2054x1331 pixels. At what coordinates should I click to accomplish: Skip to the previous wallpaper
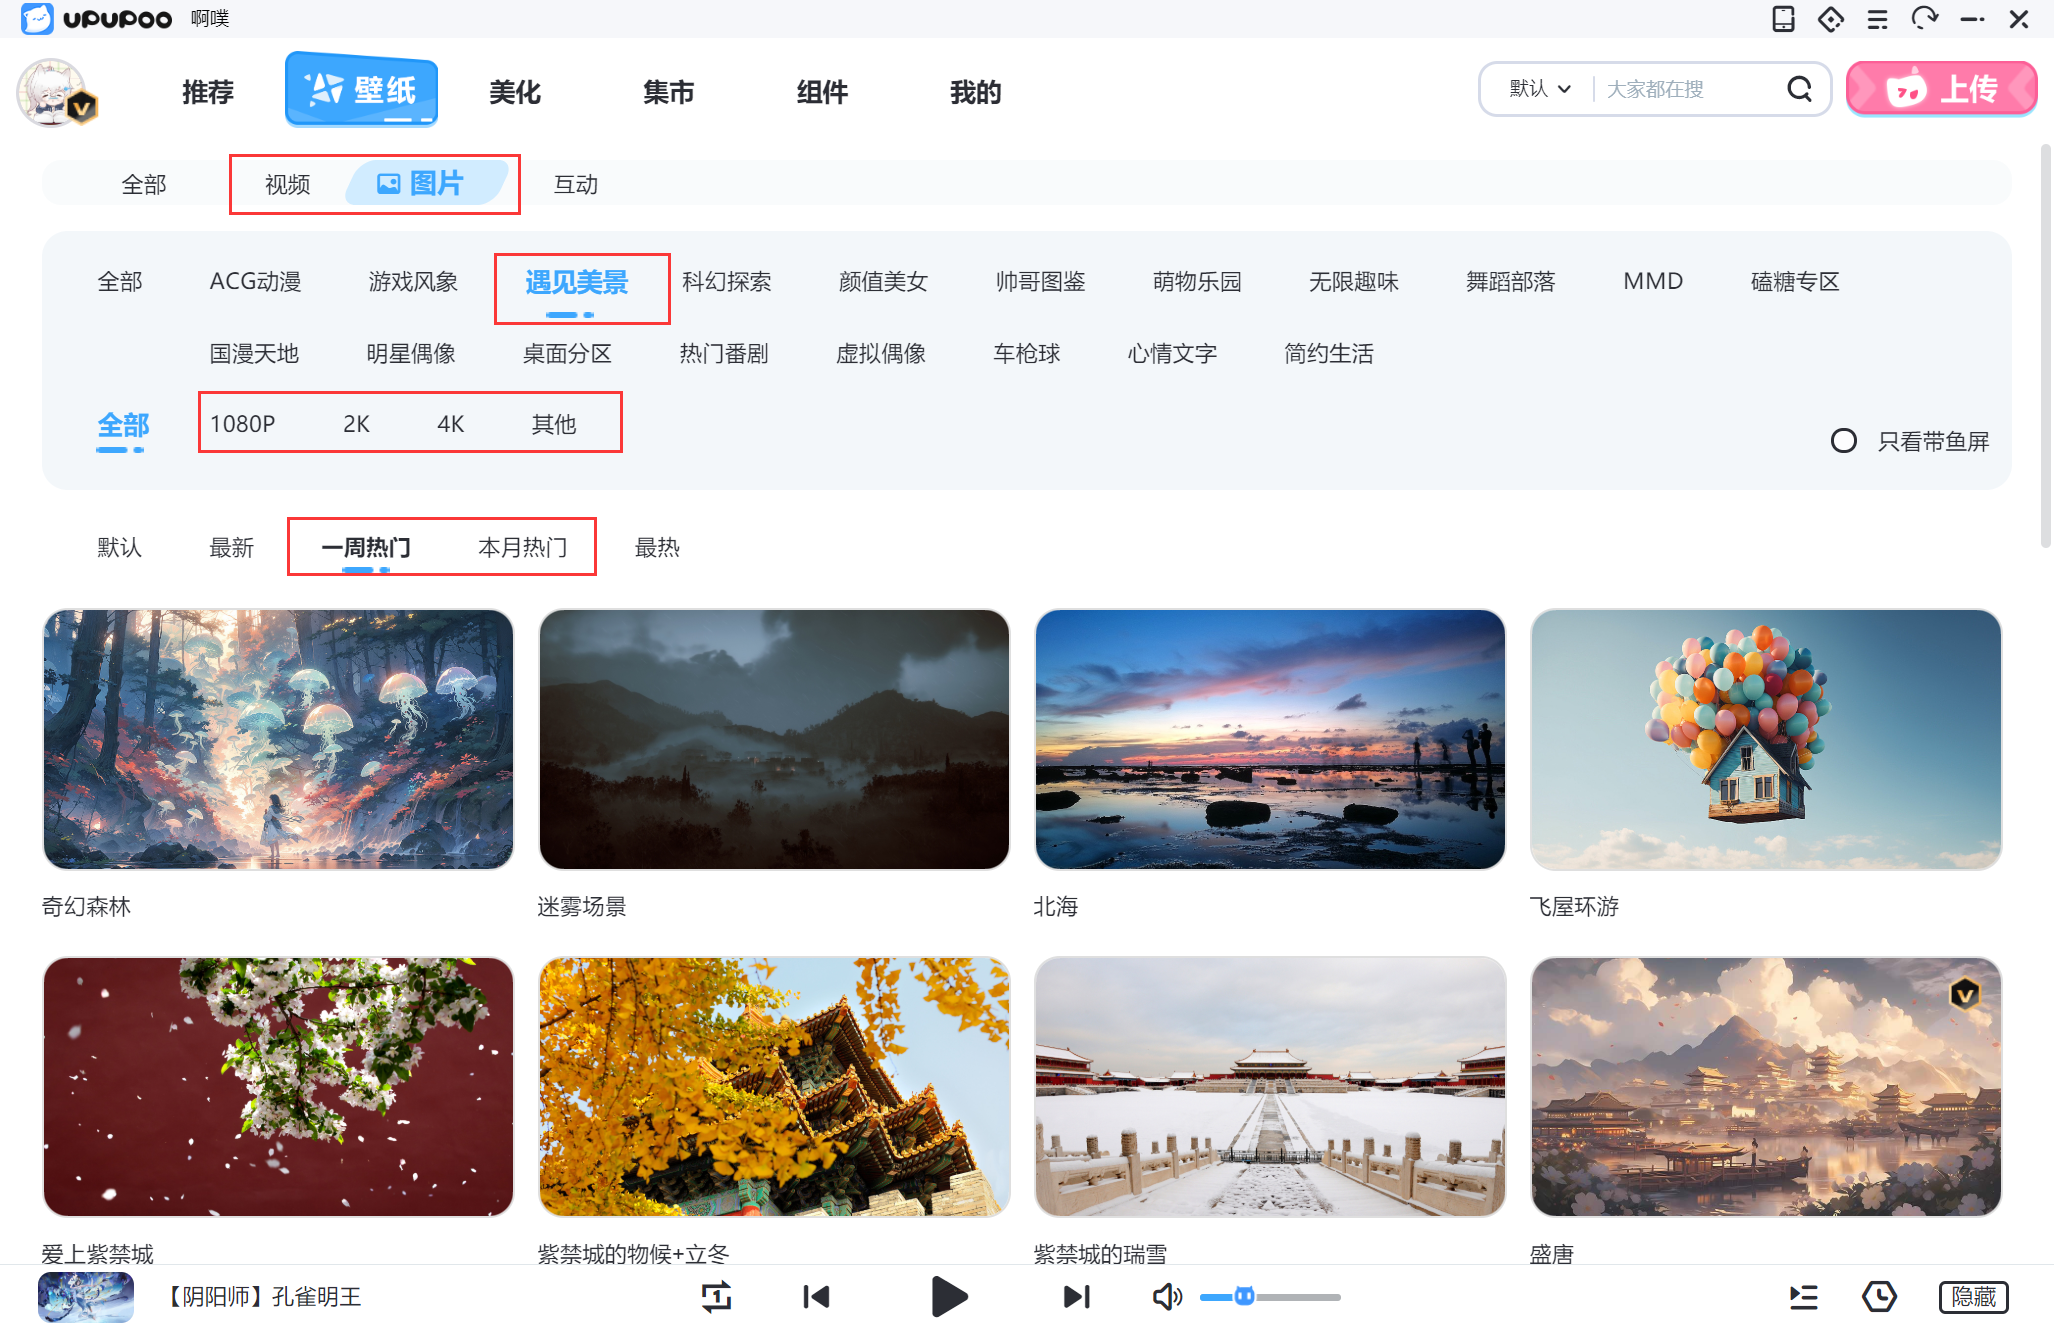(x=816, y=1297)
